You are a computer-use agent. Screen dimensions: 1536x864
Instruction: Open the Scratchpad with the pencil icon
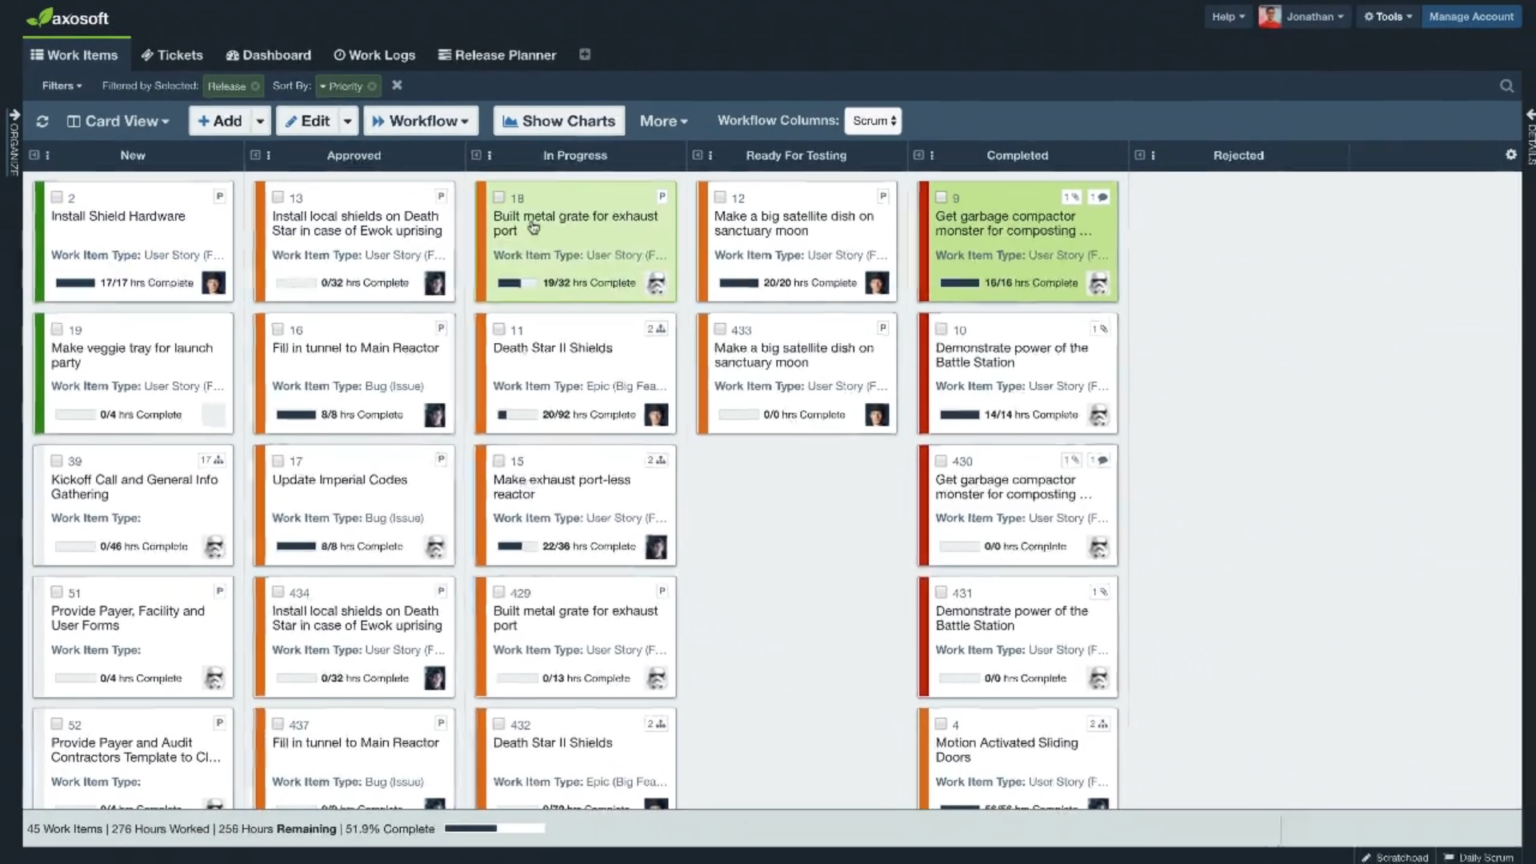coord(1394,857)
